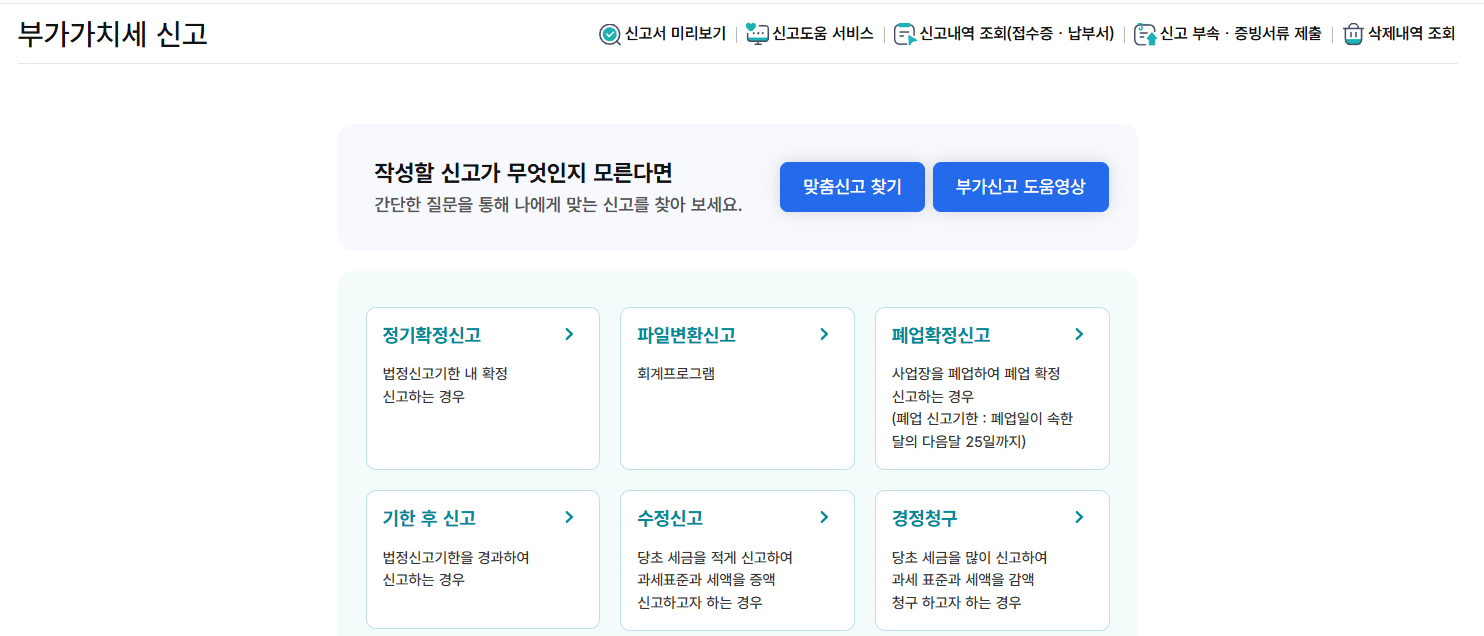Click the 신고도움 서비스 monitor icon
Image resolution: width=1484 pixels, height=636 pixels.
[757, 34]
